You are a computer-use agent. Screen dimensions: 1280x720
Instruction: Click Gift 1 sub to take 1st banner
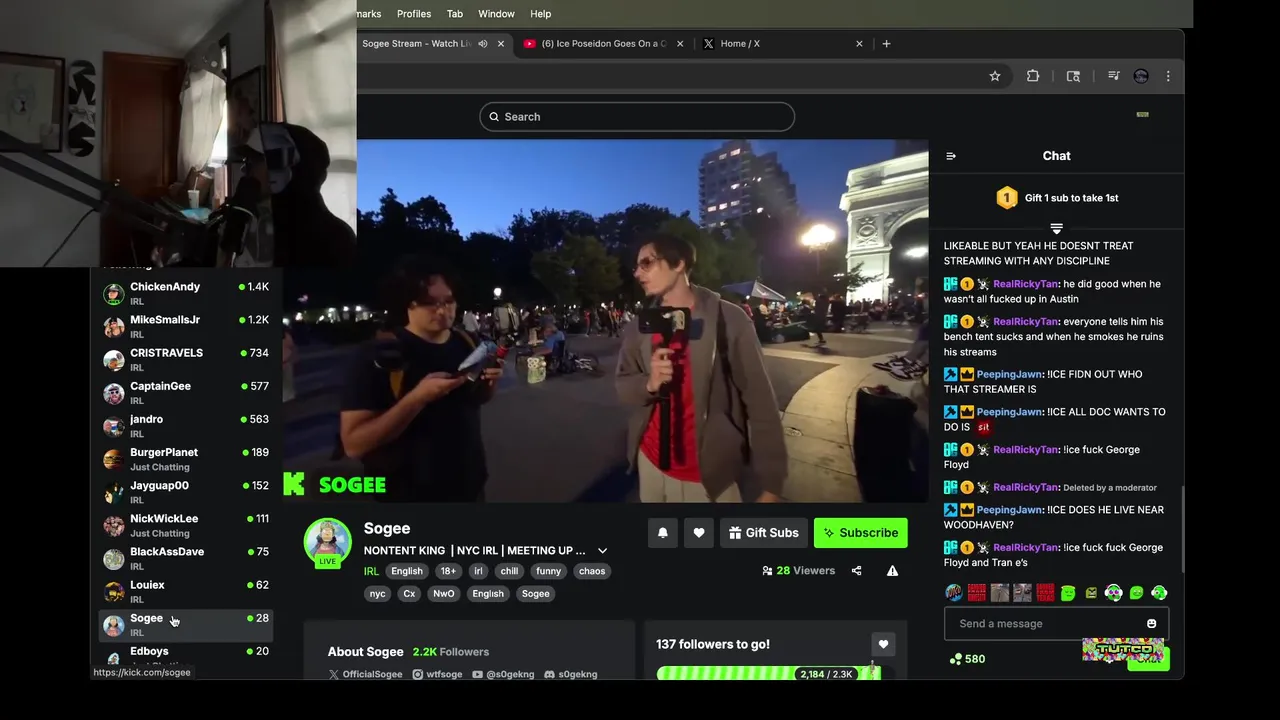(x=1057, y=198)
